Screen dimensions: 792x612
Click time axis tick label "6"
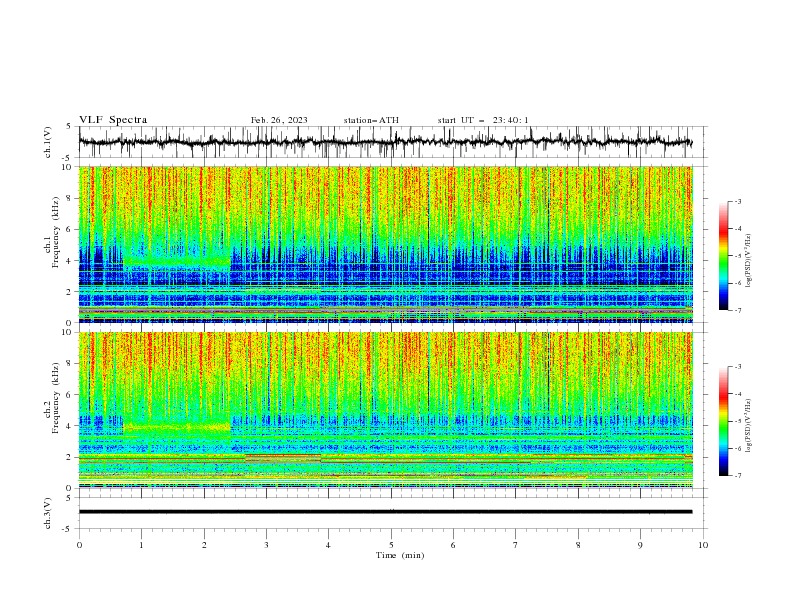click(453, 545)
